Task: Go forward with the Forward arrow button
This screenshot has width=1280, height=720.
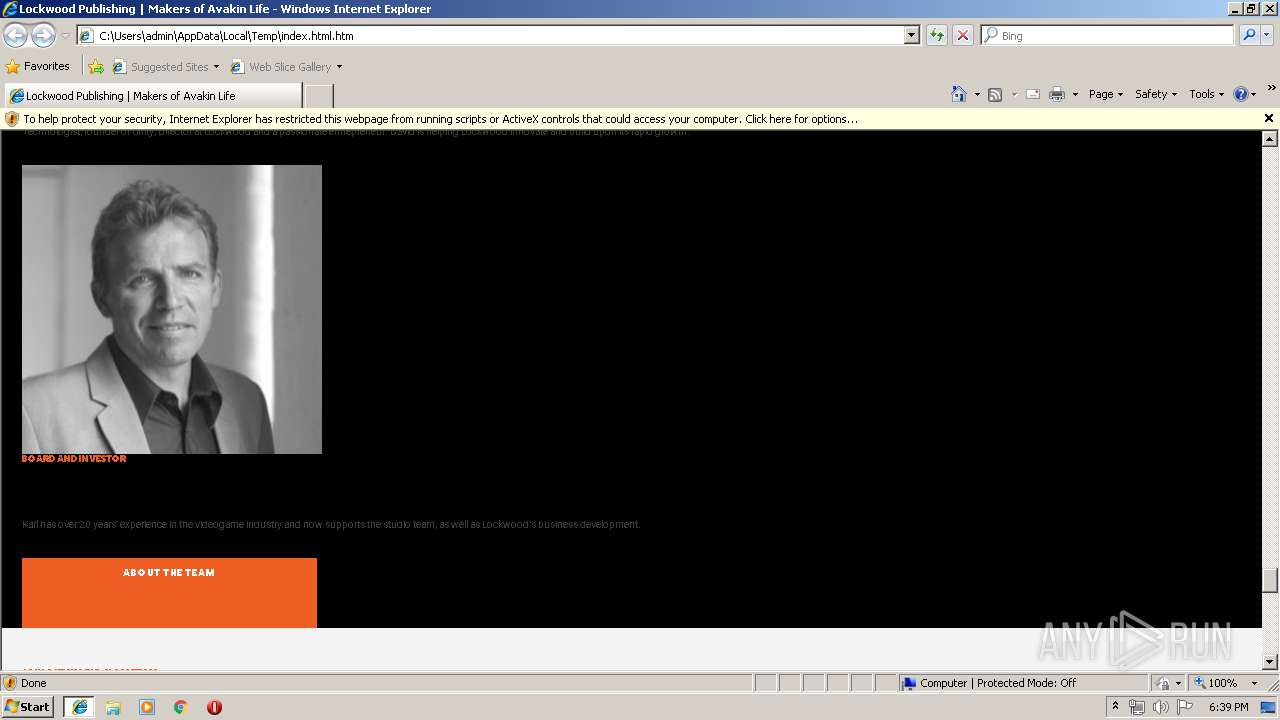Action: 43,35
